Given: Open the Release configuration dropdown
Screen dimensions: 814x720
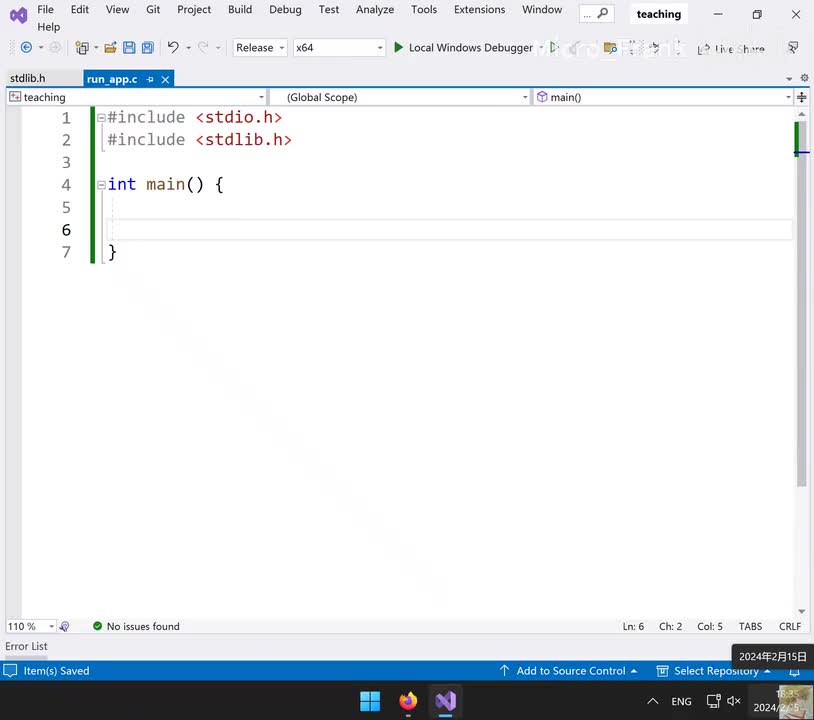Looking at the screenshot, I should click(260, 48).
